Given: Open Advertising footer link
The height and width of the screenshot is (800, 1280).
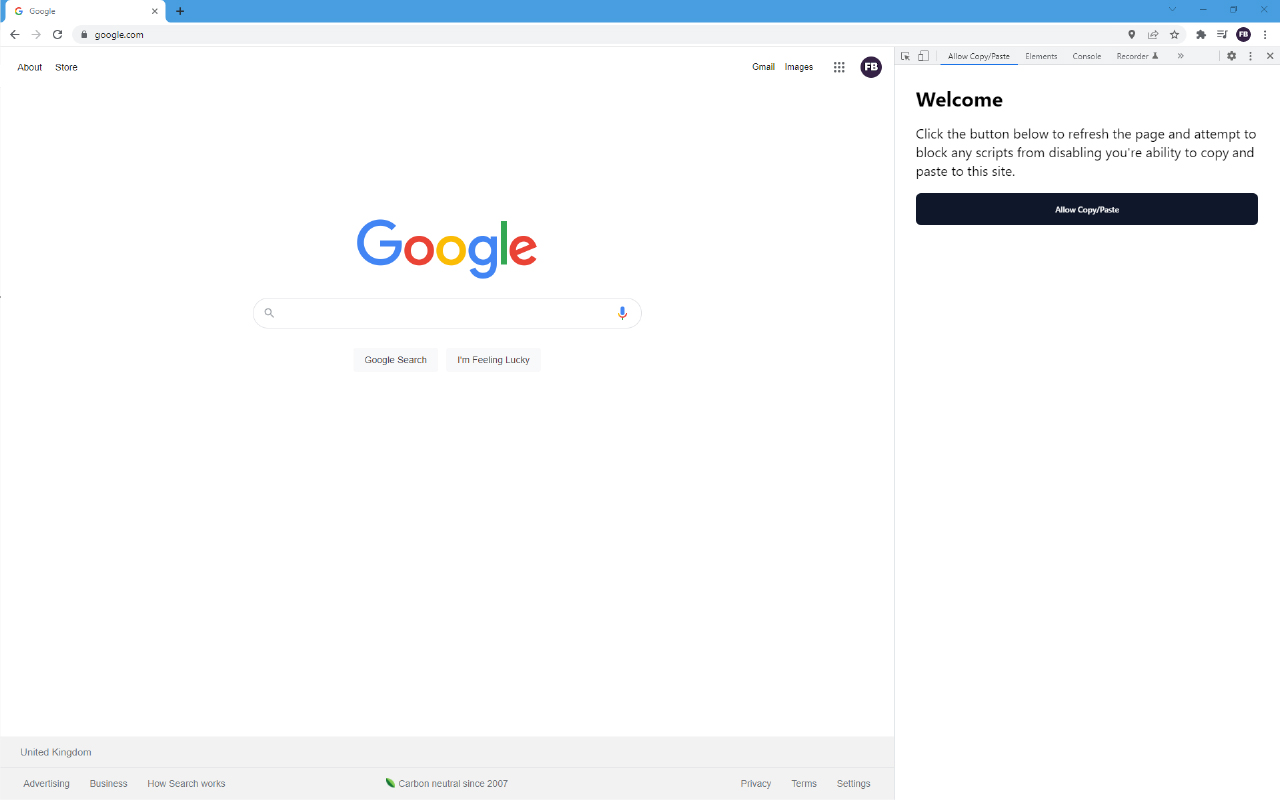Looking at the screenshot, I should click(x=47, y=784).
